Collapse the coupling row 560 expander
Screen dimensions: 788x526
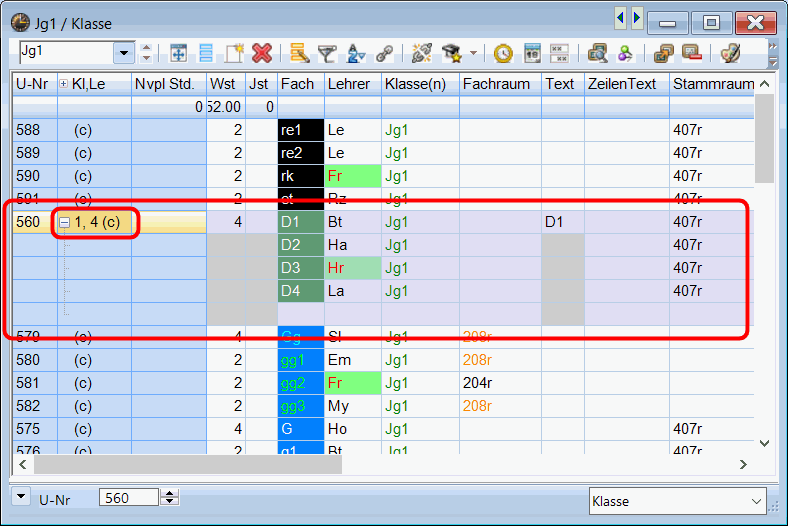[64, 222]
